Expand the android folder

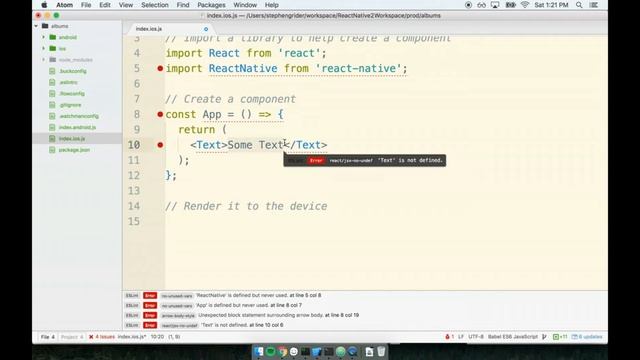point(44,37)
